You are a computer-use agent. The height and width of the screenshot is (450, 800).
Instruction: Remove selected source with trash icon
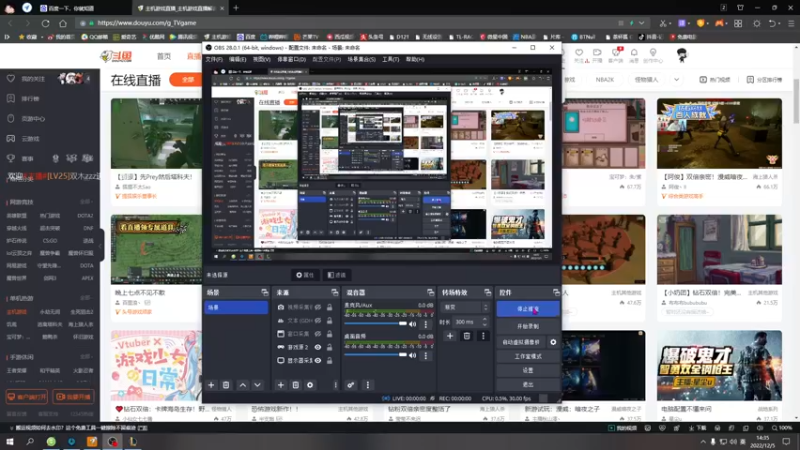point(295,385)
